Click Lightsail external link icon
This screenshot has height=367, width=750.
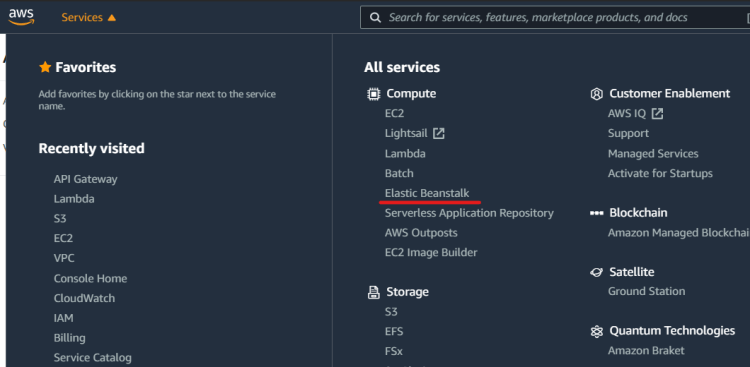coord(439,133)
